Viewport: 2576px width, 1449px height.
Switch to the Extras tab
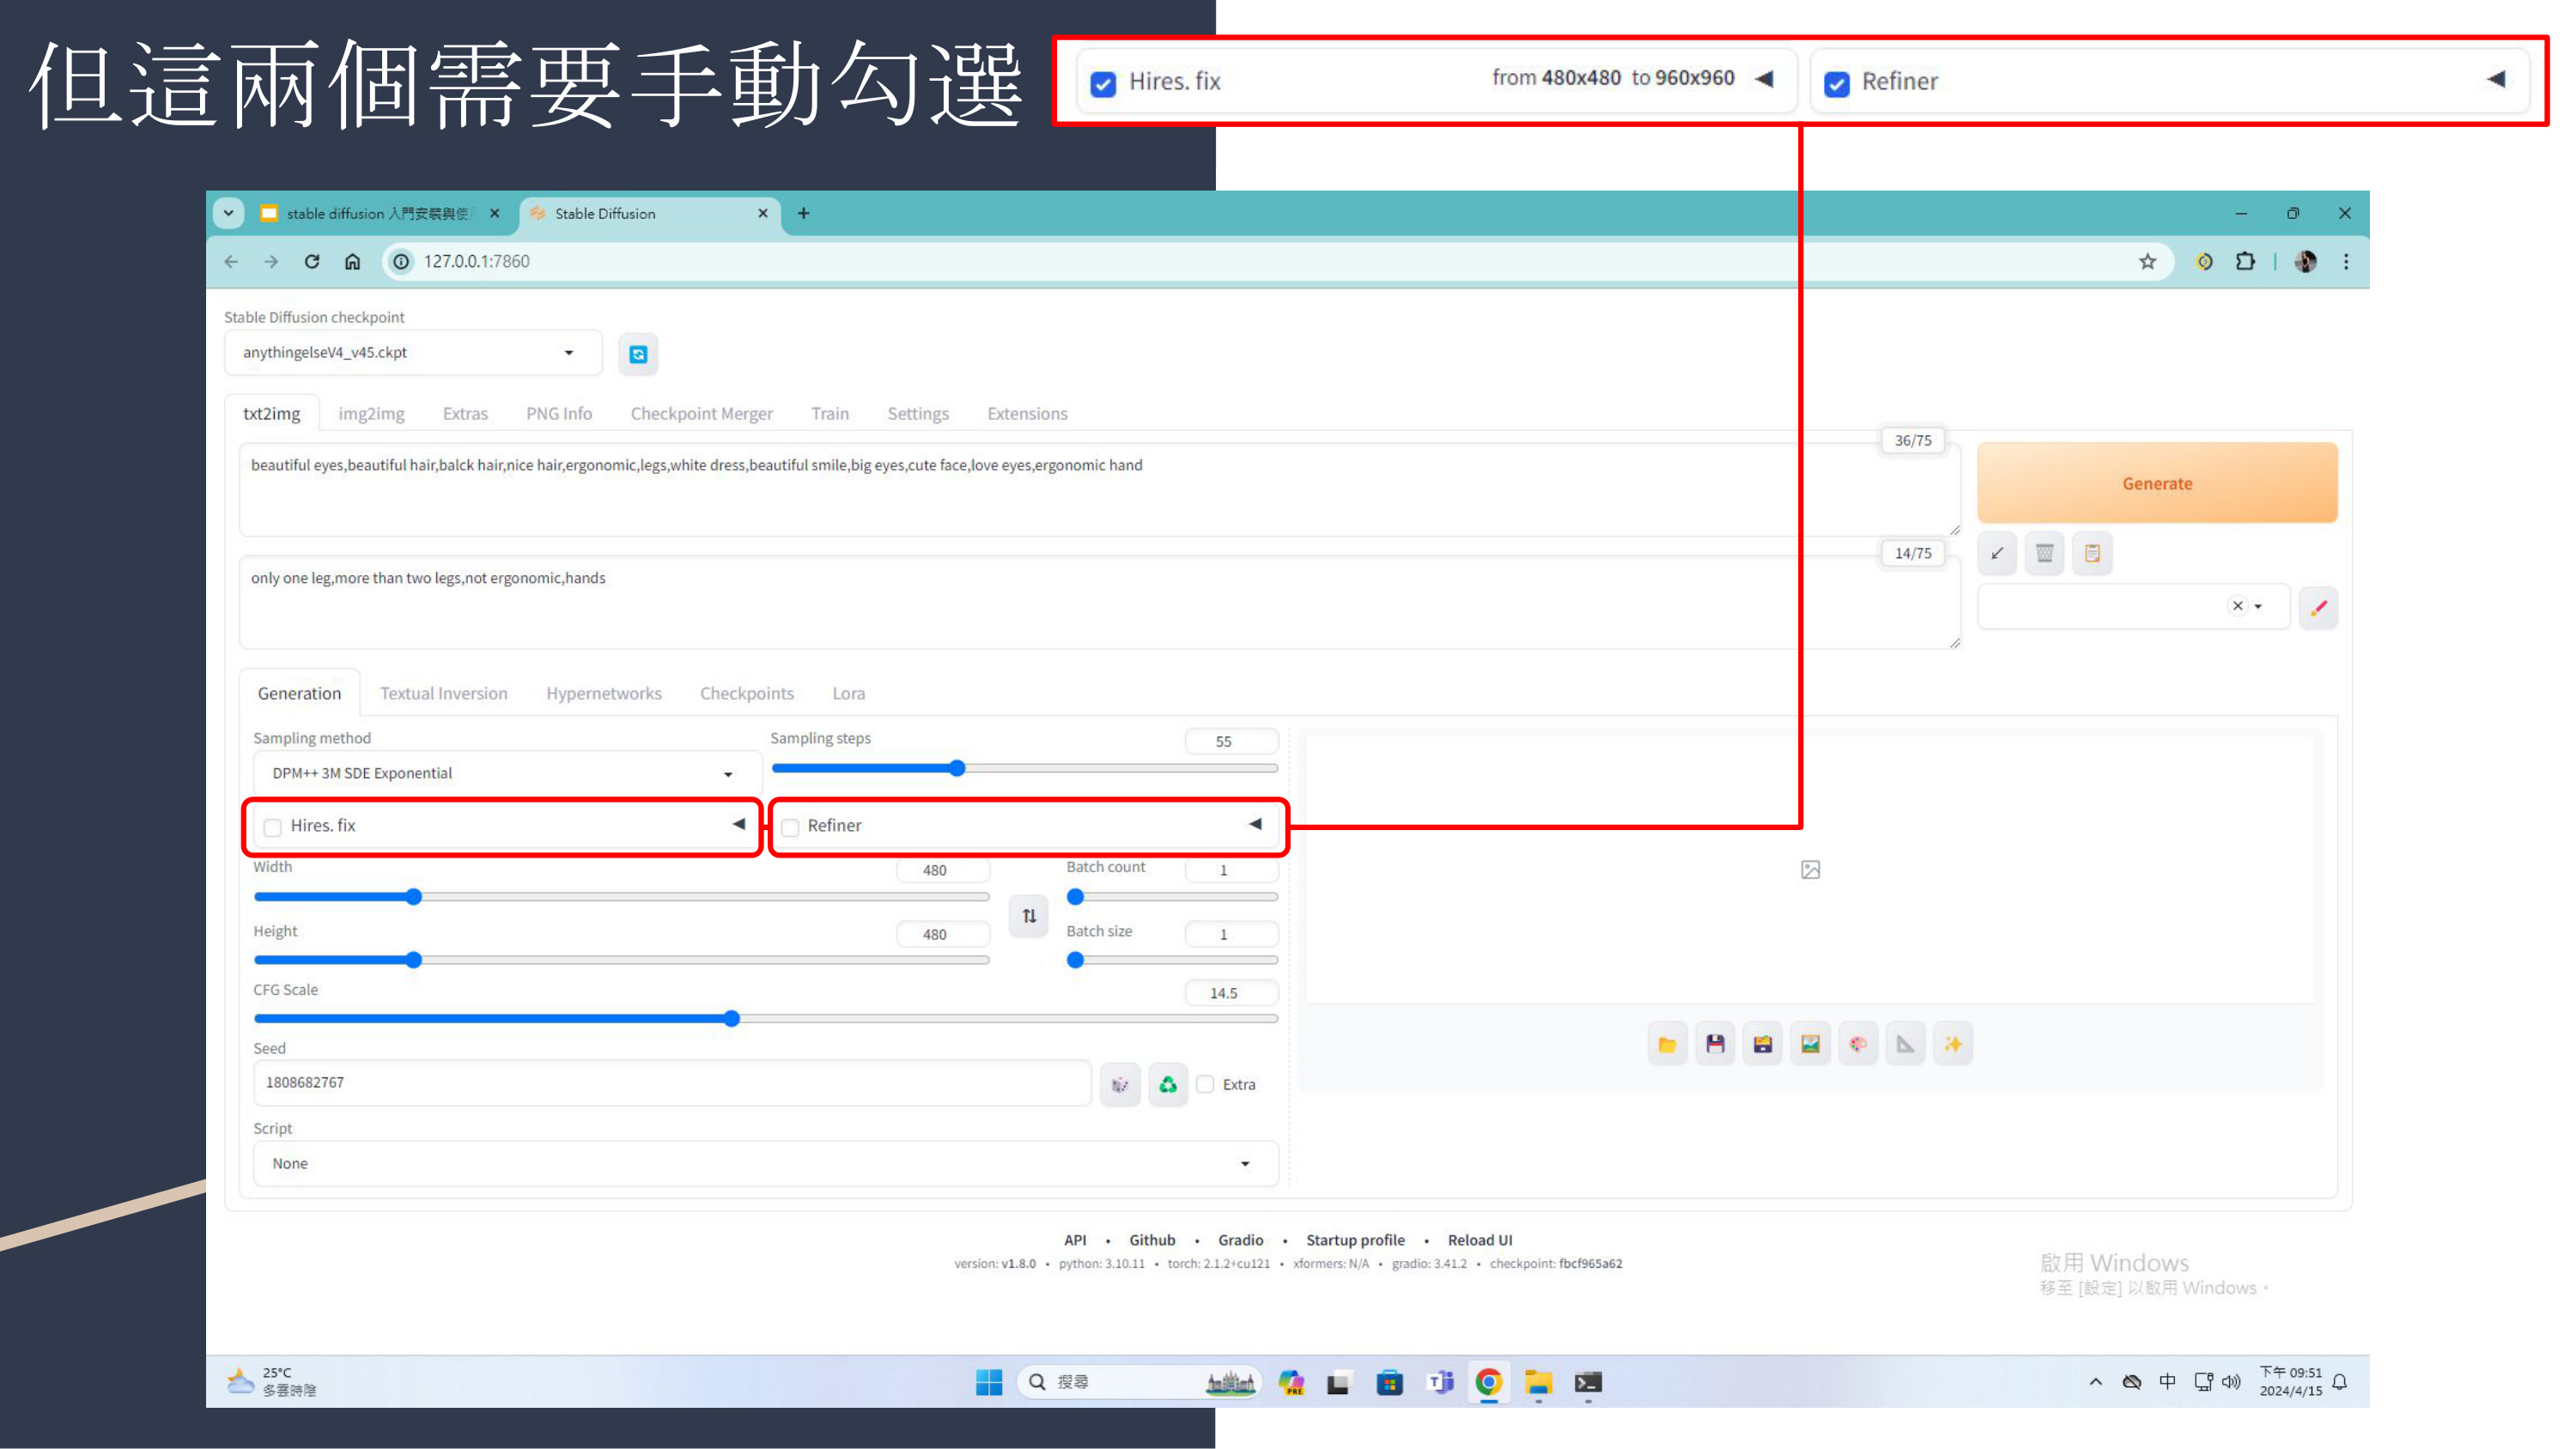pos(465,414)
